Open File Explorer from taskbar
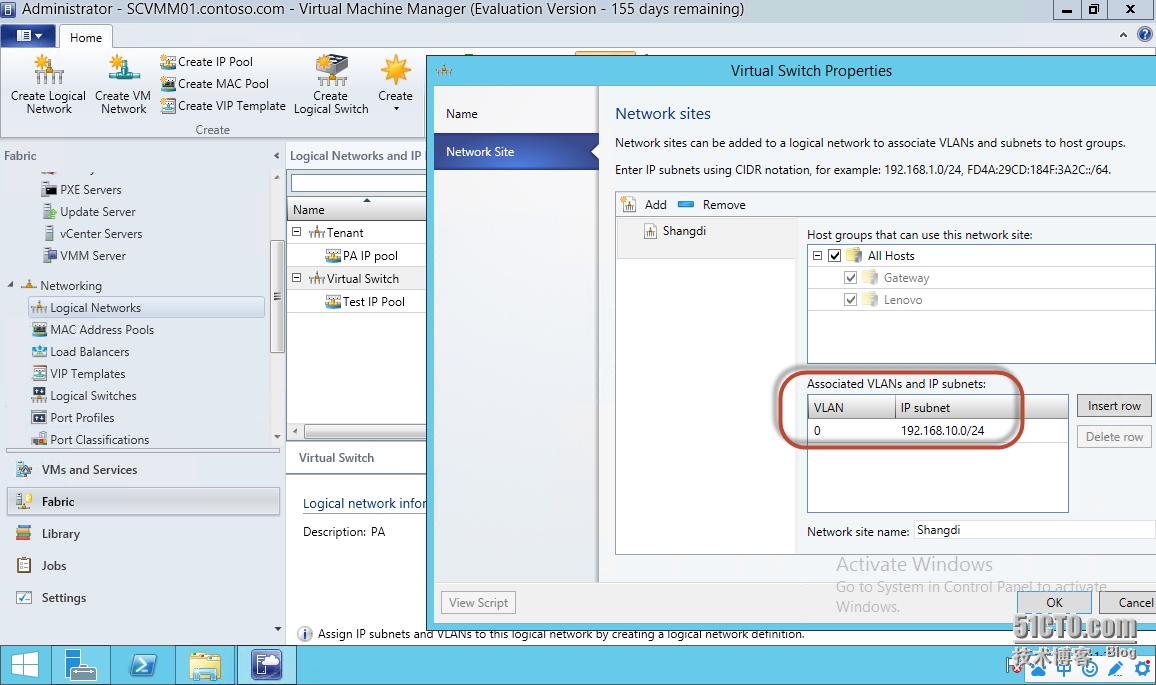Image resolution: width=1156 pixels, height=685 pixels. 205,665
